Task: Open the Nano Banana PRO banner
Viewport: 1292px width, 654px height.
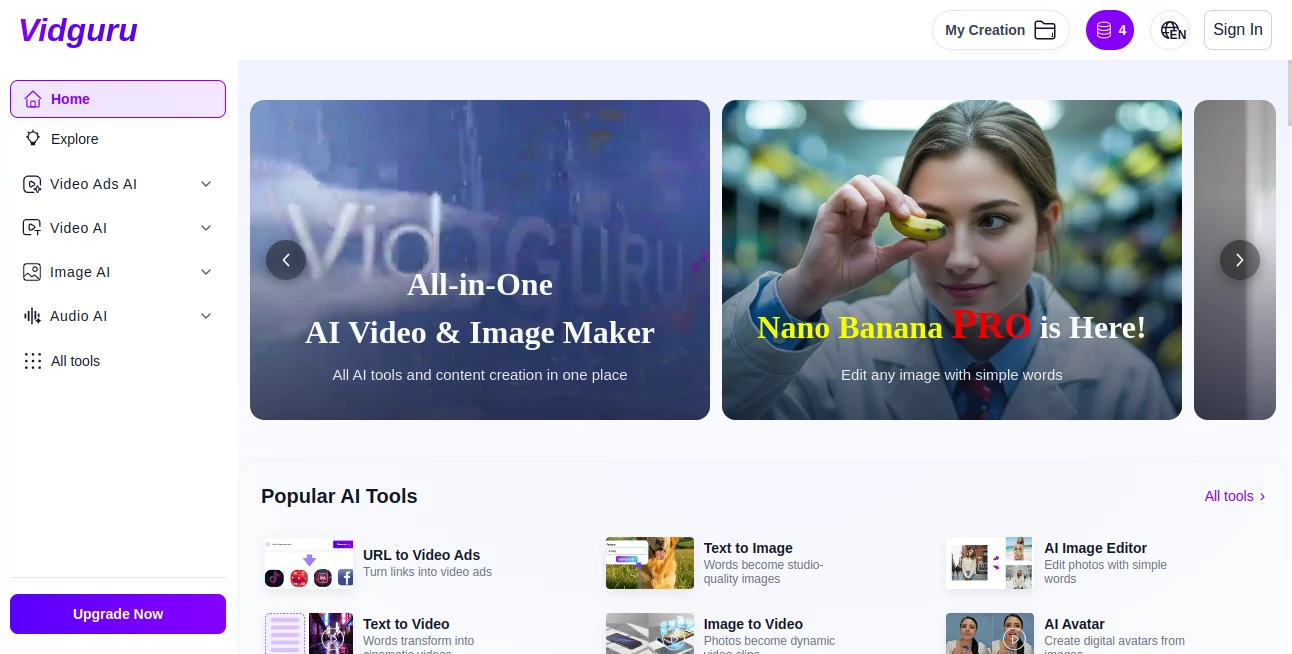Action: pos(951,260)
